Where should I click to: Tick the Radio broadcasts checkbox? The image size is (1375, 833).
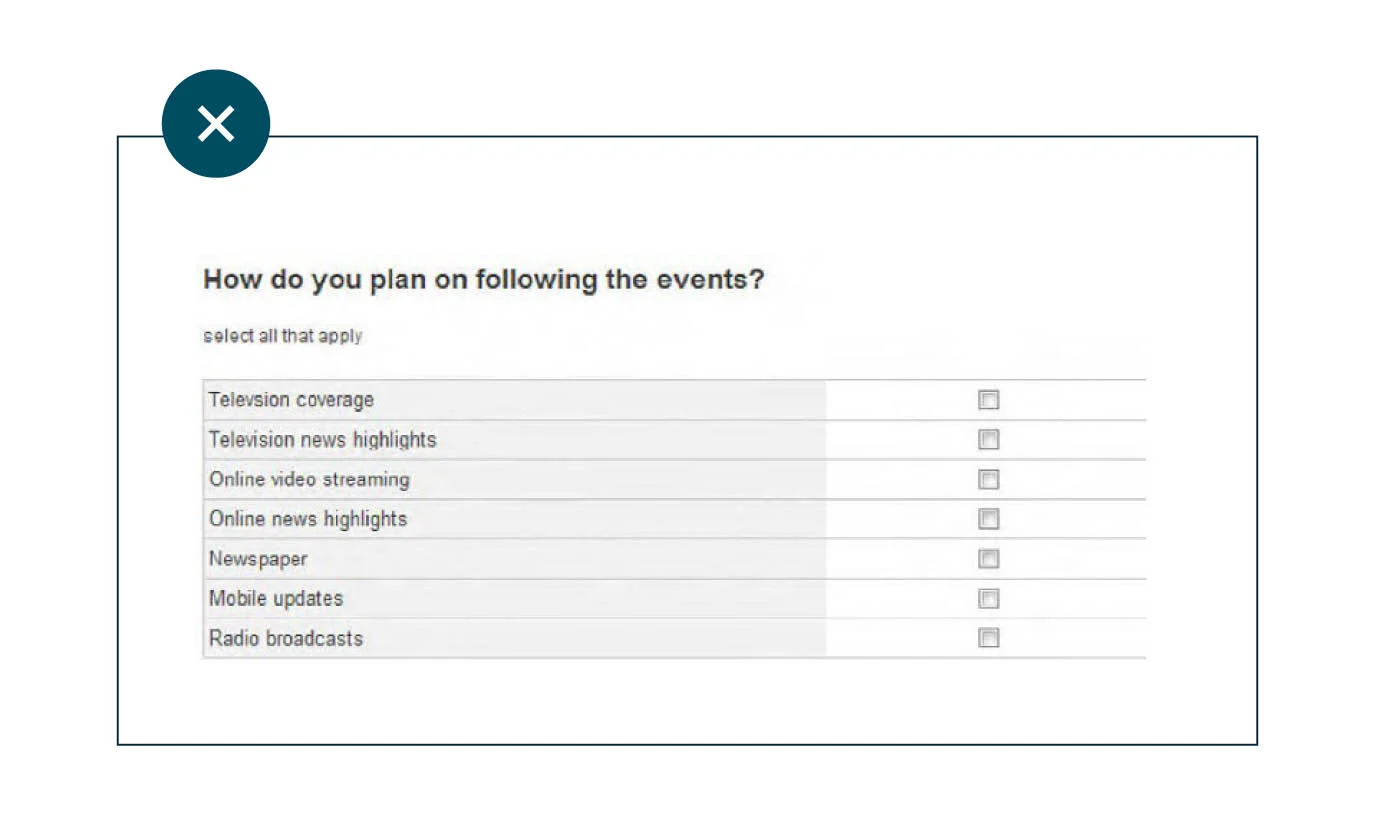988,638
